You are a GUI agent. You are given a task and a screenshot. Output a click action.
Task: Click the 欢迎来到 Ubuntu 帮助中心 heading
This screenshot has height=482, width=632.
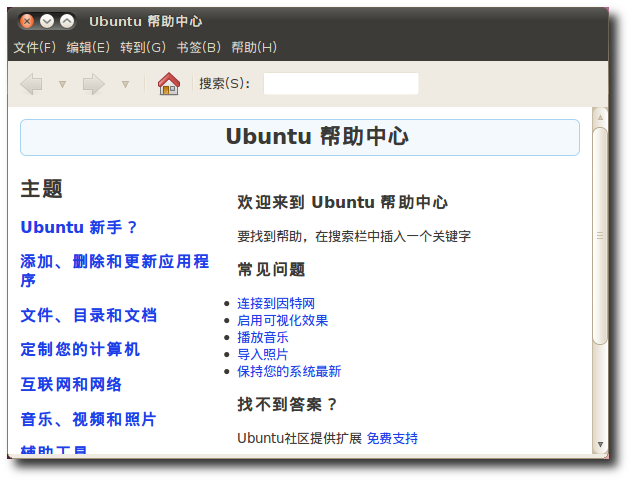[x=343, y=202]
